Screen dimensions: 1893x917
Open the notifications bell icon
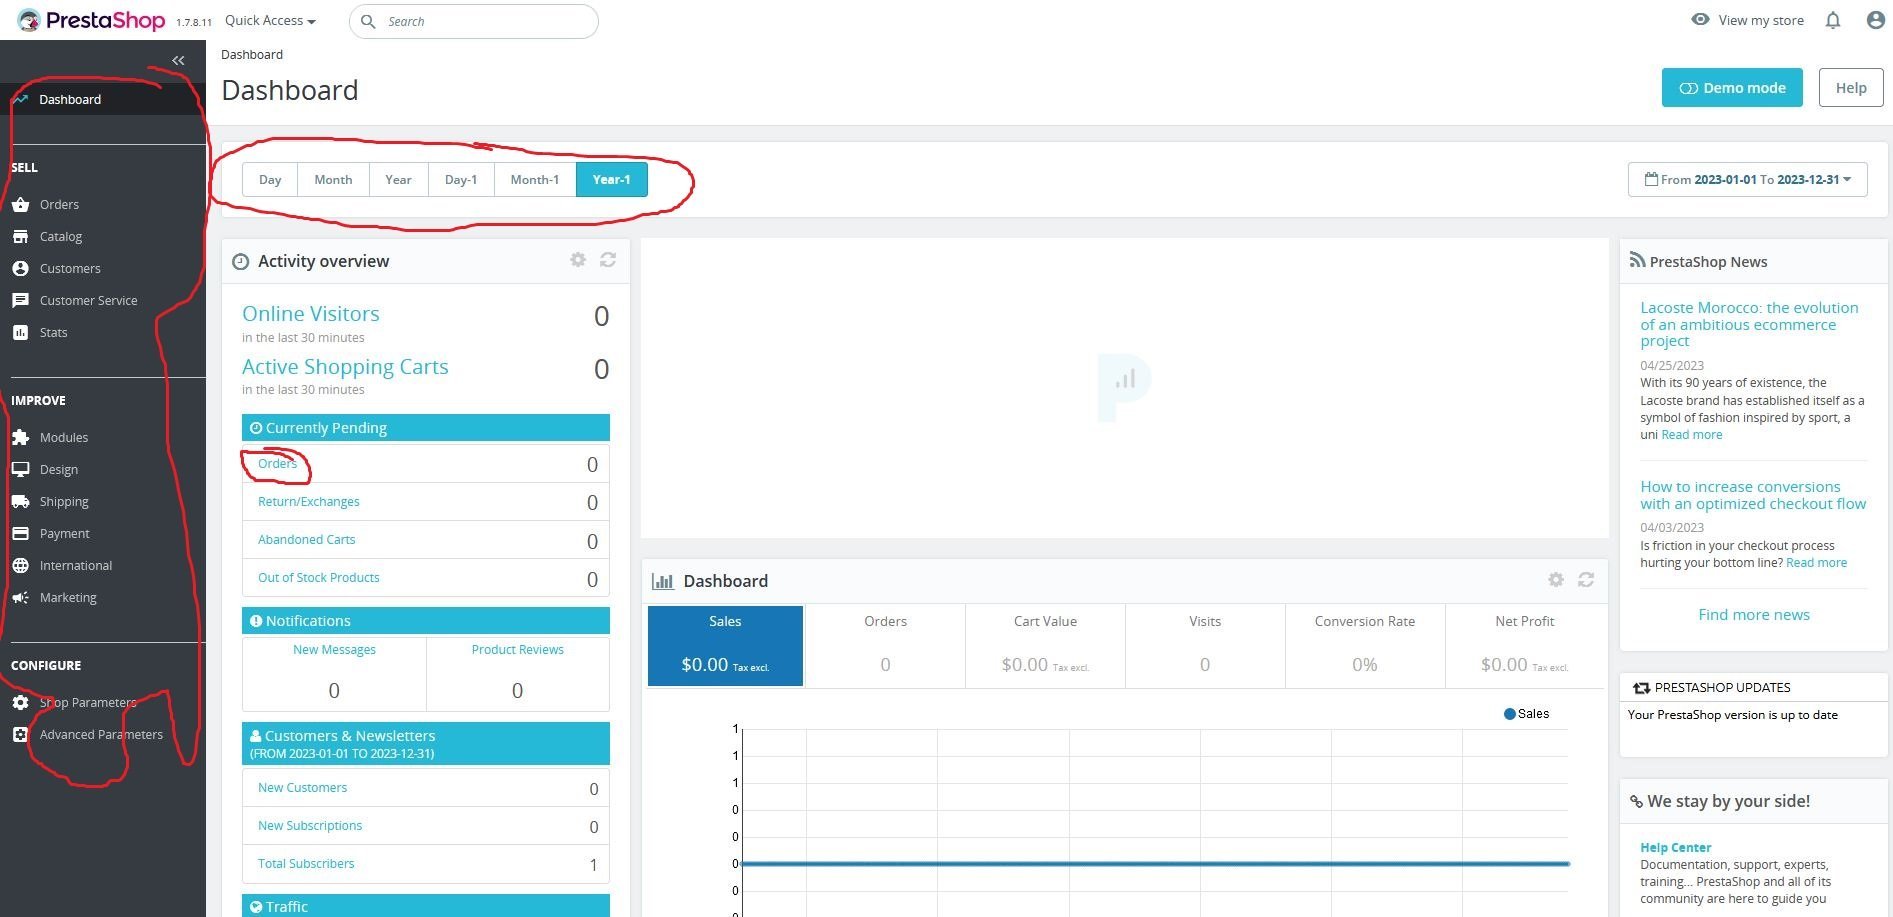point(1833,20)
